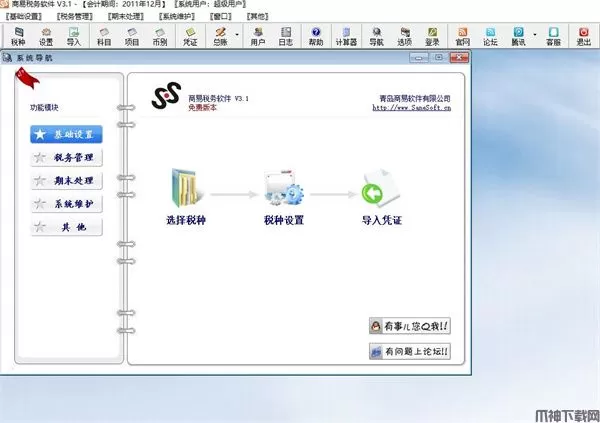Click the 税种设置 gear window icon
Image resolution: width=600 pixels, height=423 pixels.
tap(284, 188)
